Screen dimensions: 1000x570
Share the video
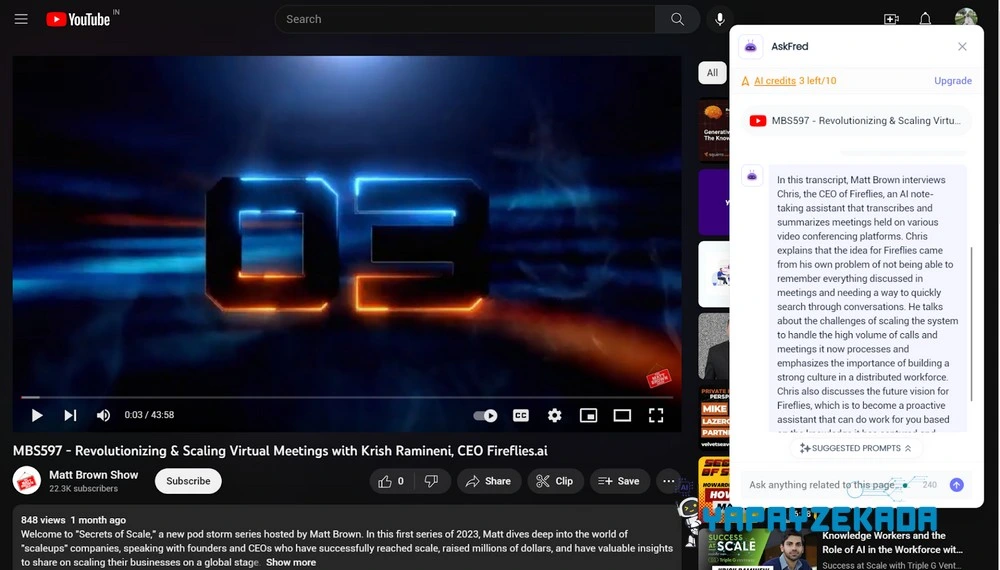pos(489,481)
